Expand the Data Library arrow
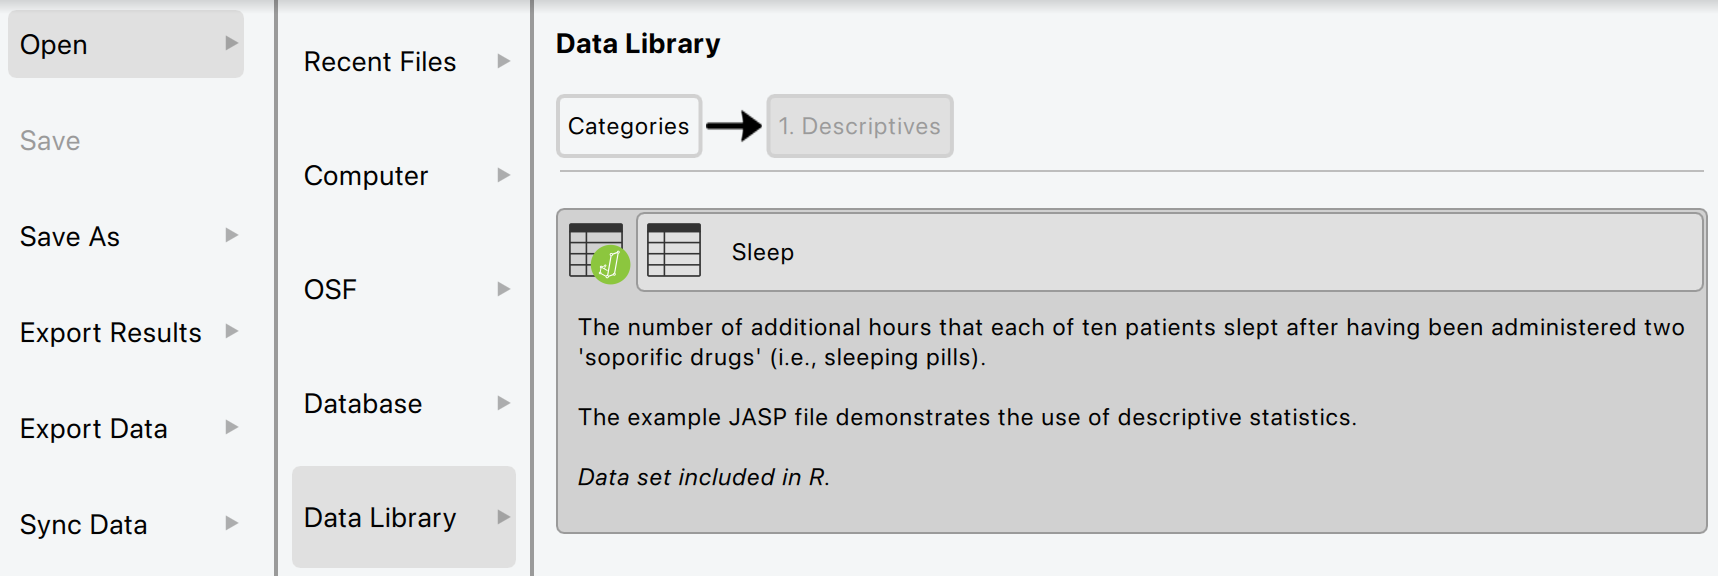Image resolution: width=1718 pixels, height=576 pixels. coord(503,517)
